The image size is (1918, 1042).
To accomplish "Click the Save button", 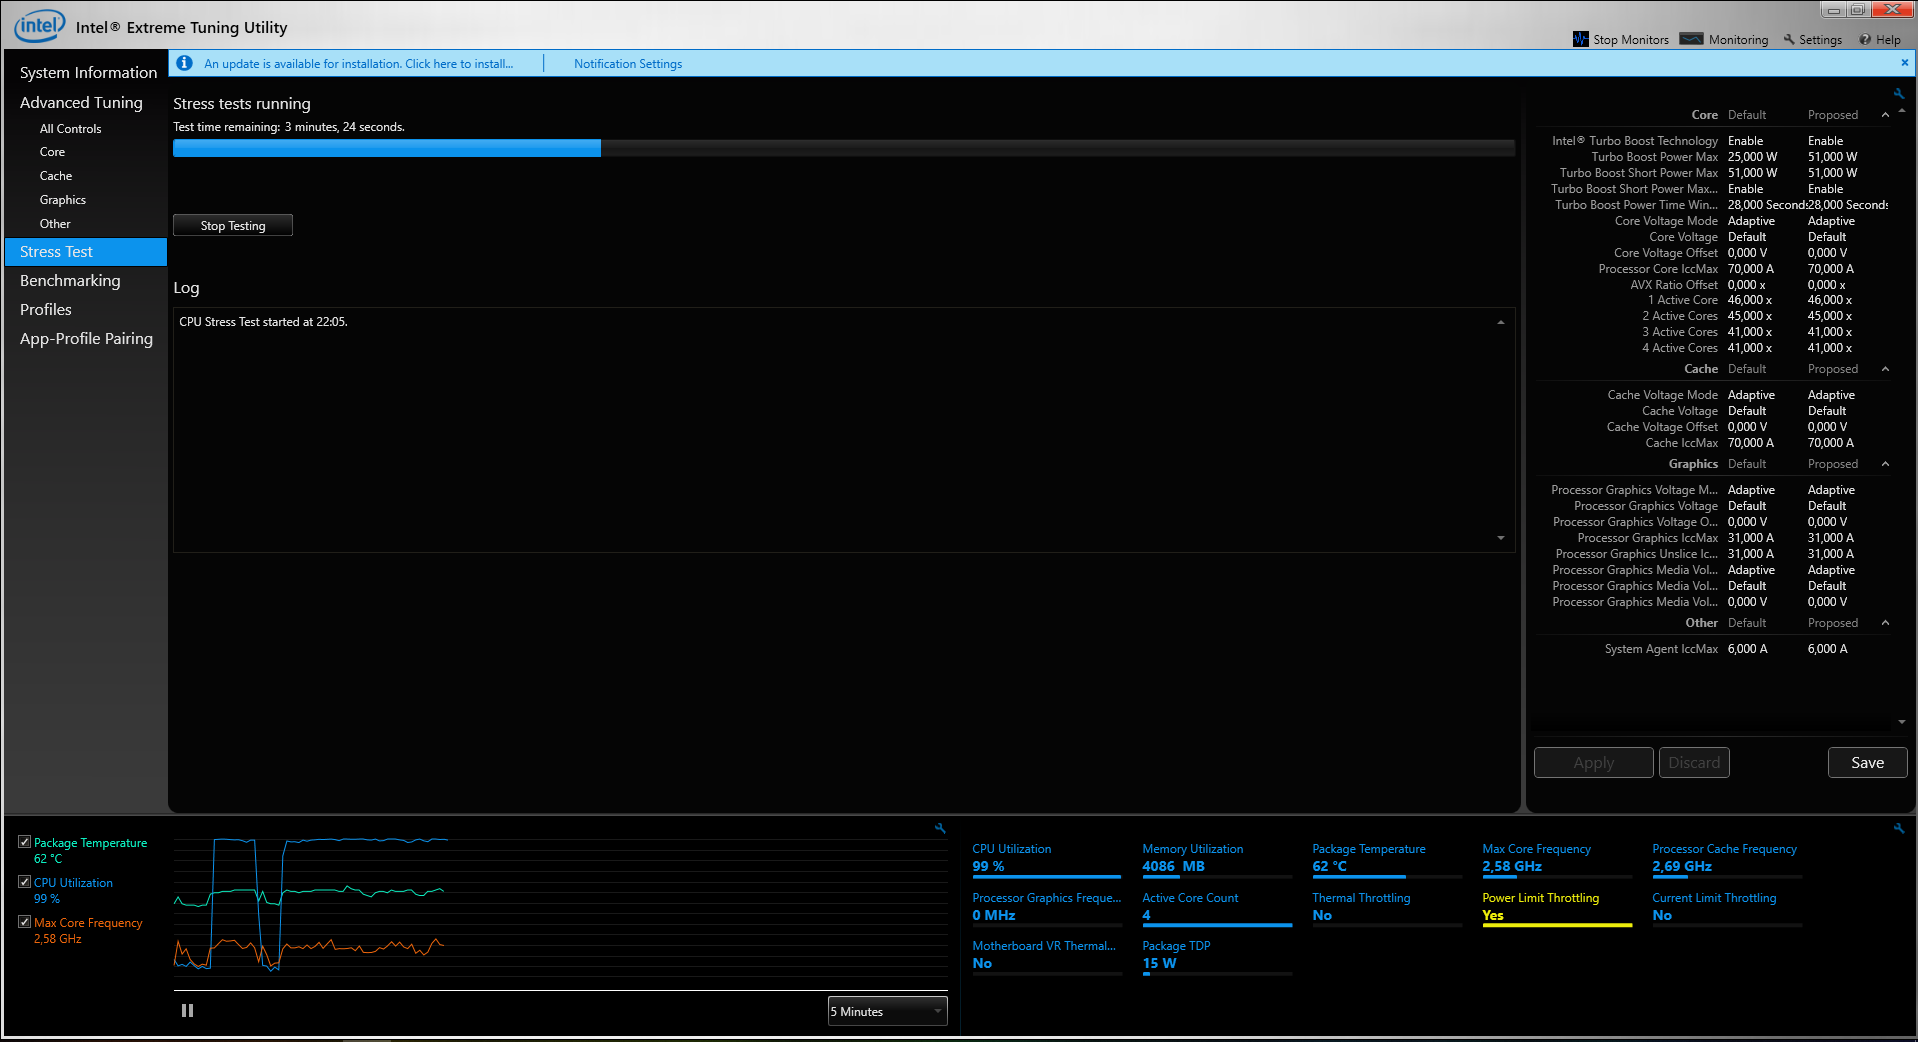I will click(1867, 763).
